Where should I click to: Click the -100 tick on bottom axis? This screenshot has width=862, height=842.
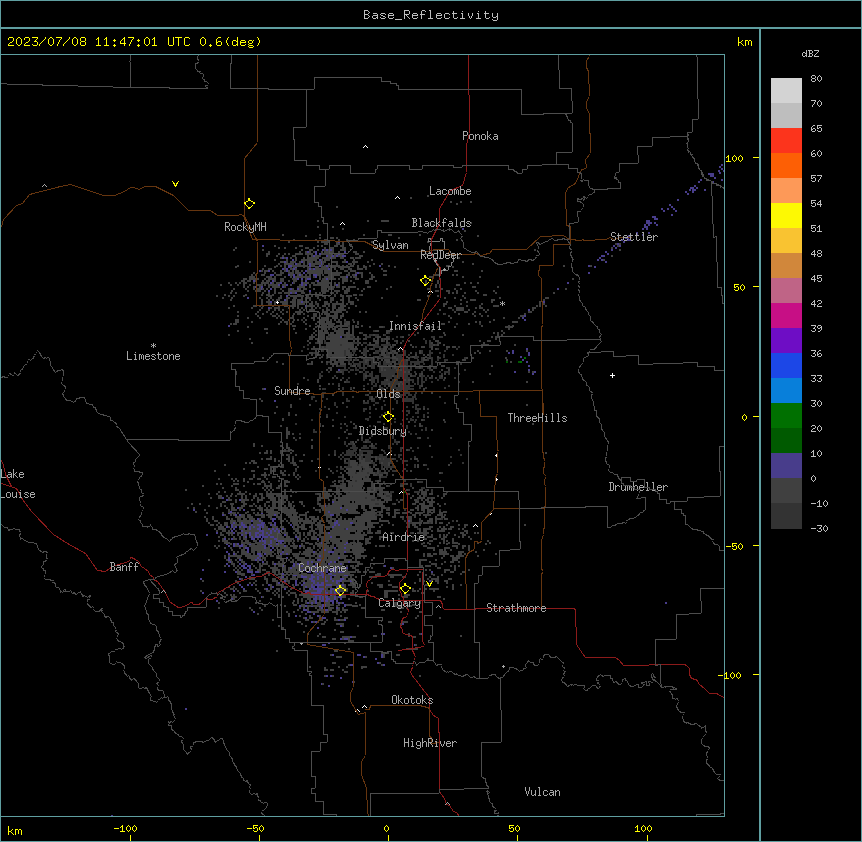click(x=126, y=828)
